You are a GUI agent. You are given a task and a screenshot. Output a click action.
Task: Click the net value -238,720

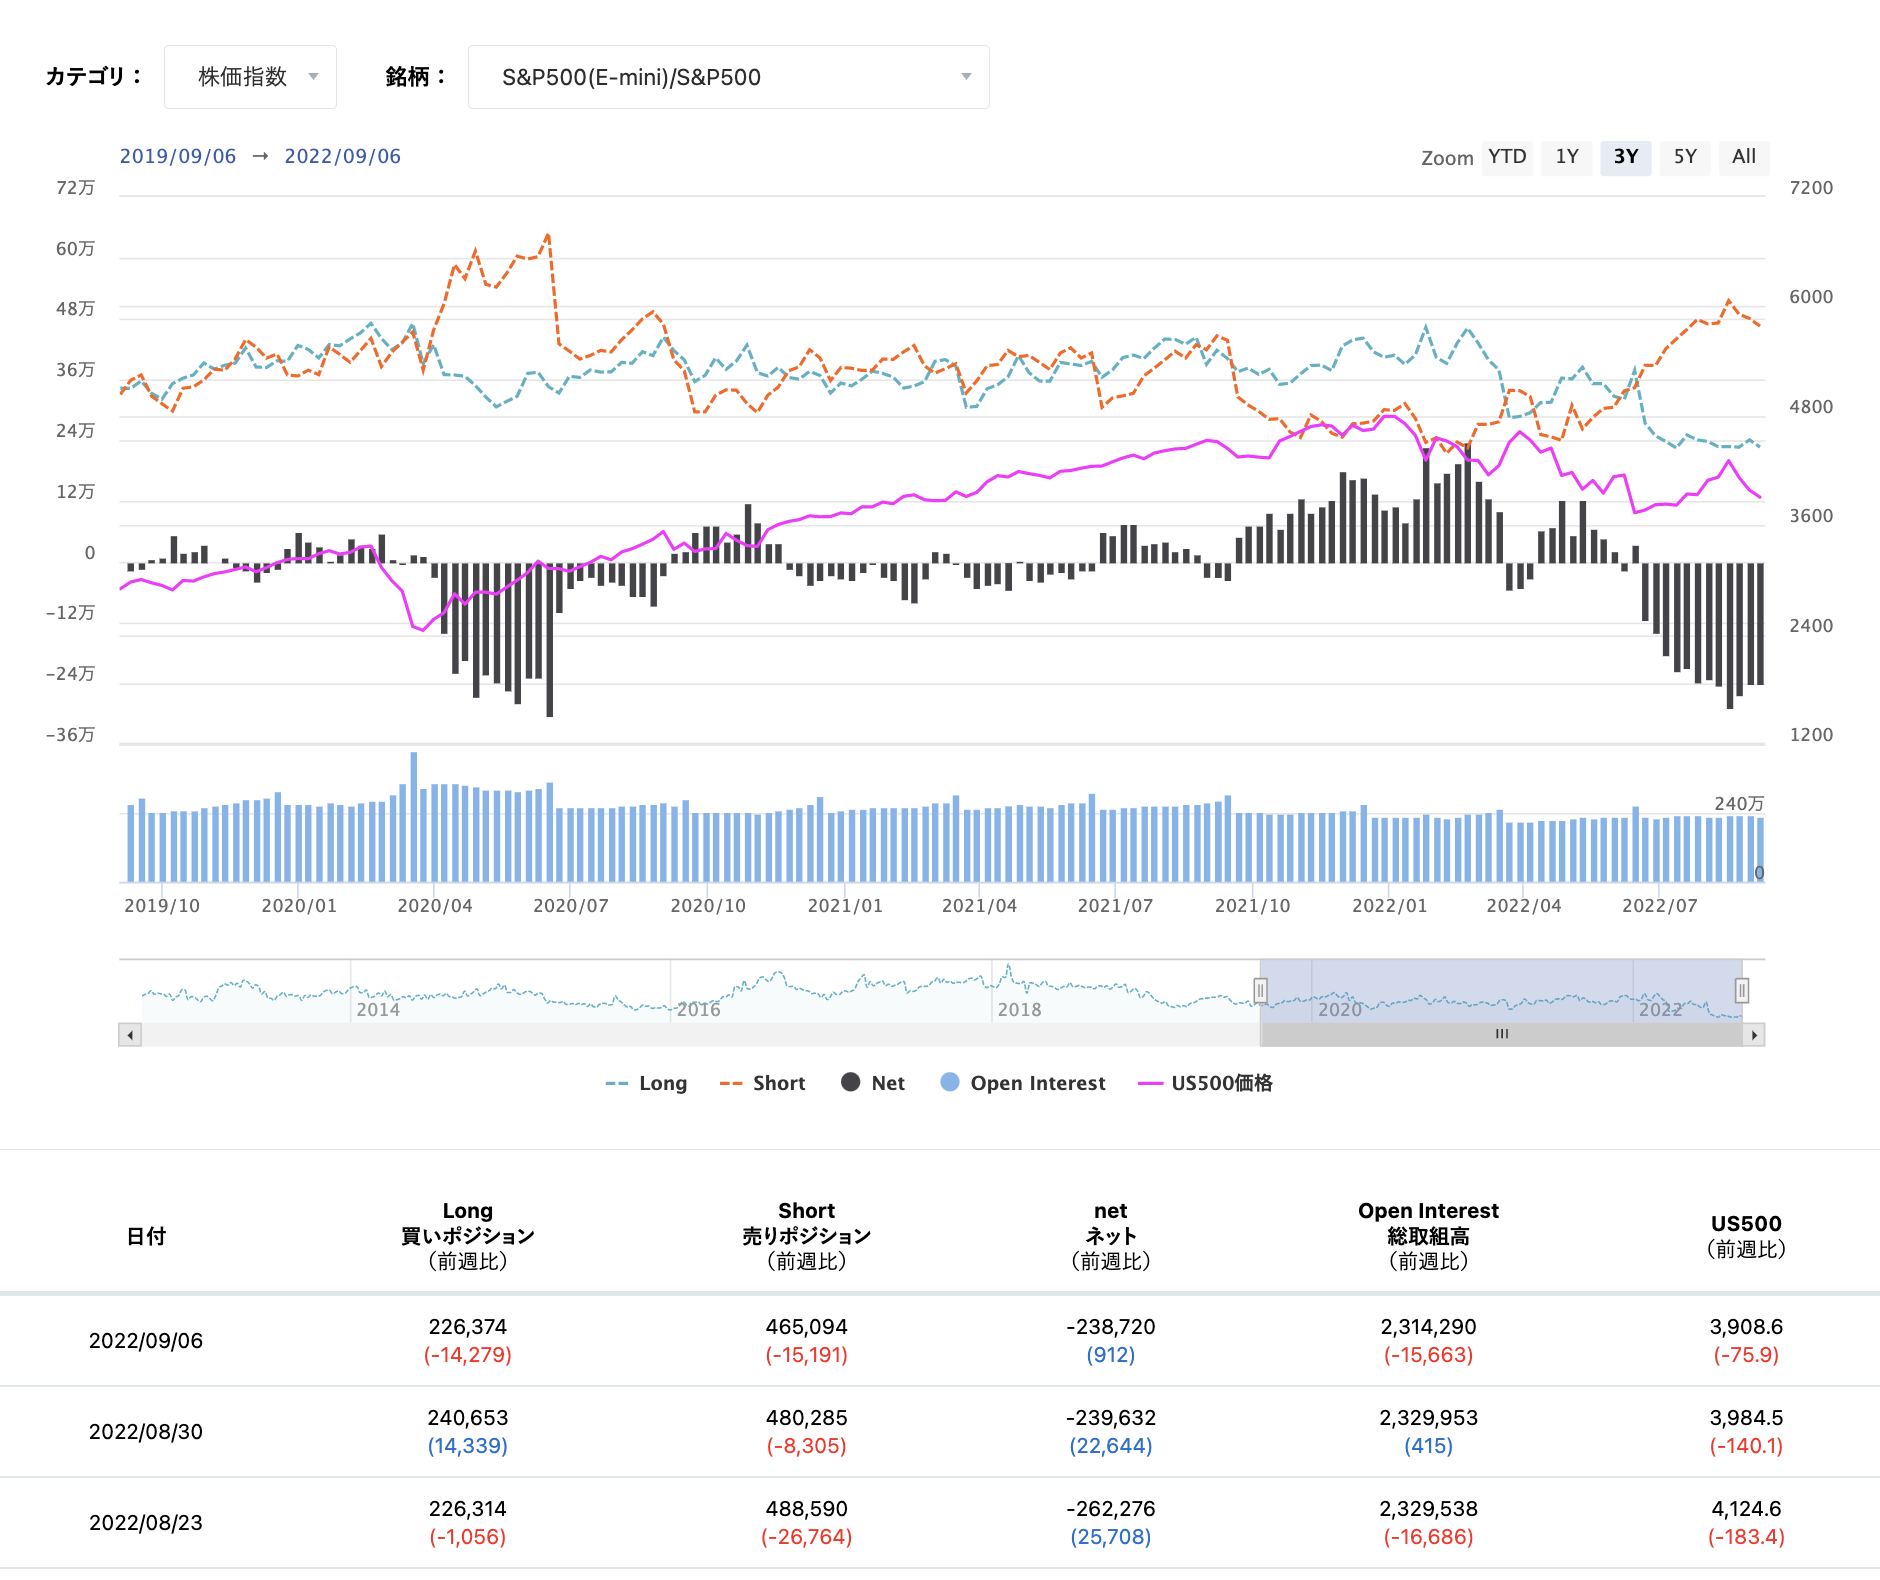(x=1110, y=1327)
